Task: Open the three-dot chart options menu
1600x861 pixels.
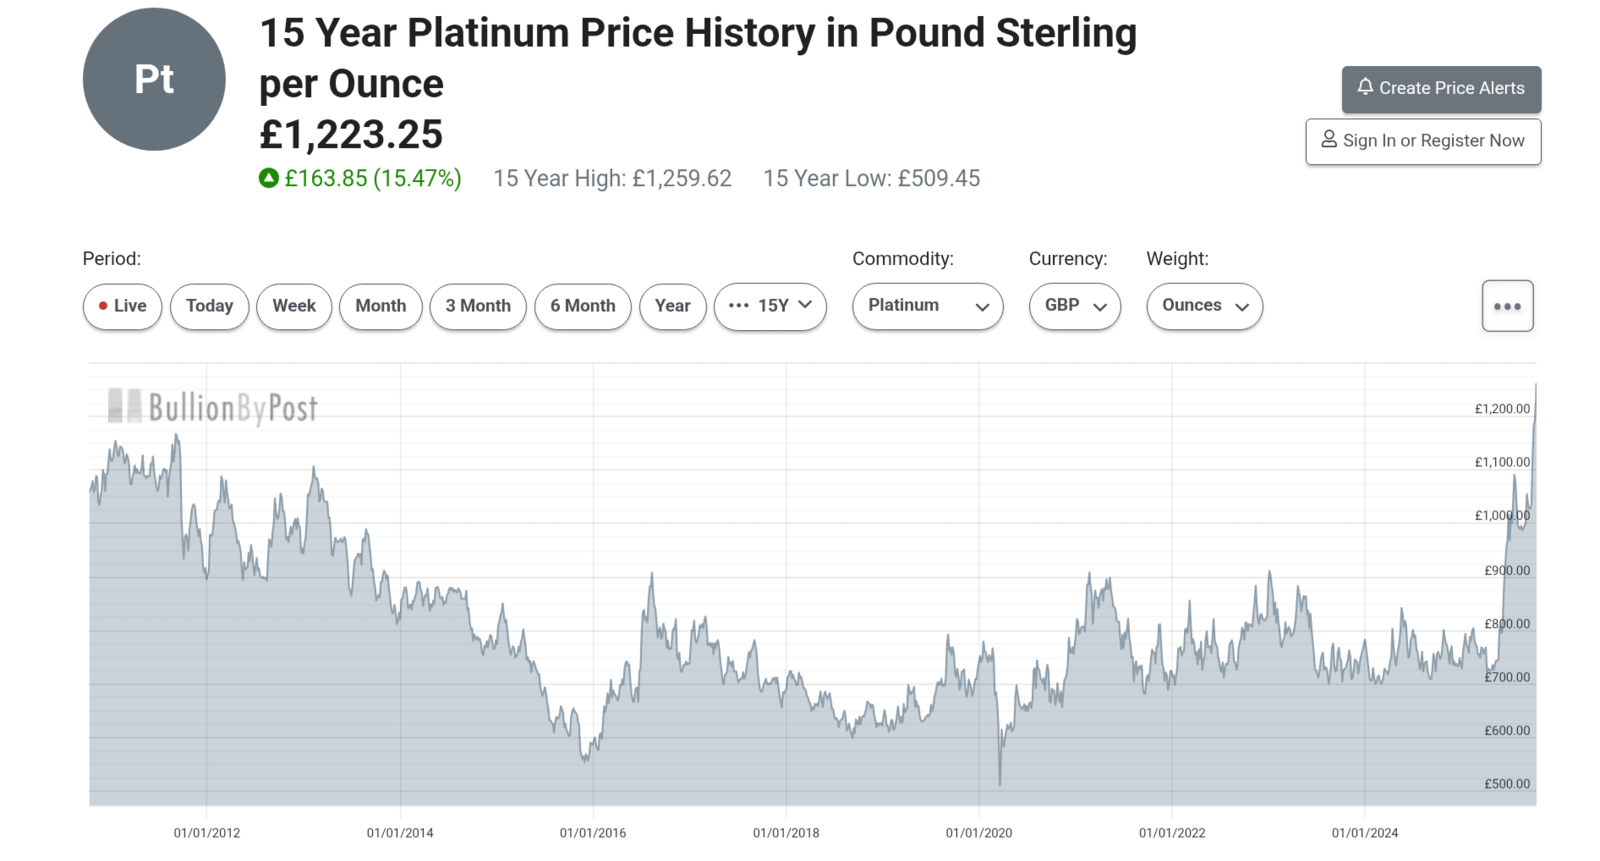Action: coord(1507,306)
